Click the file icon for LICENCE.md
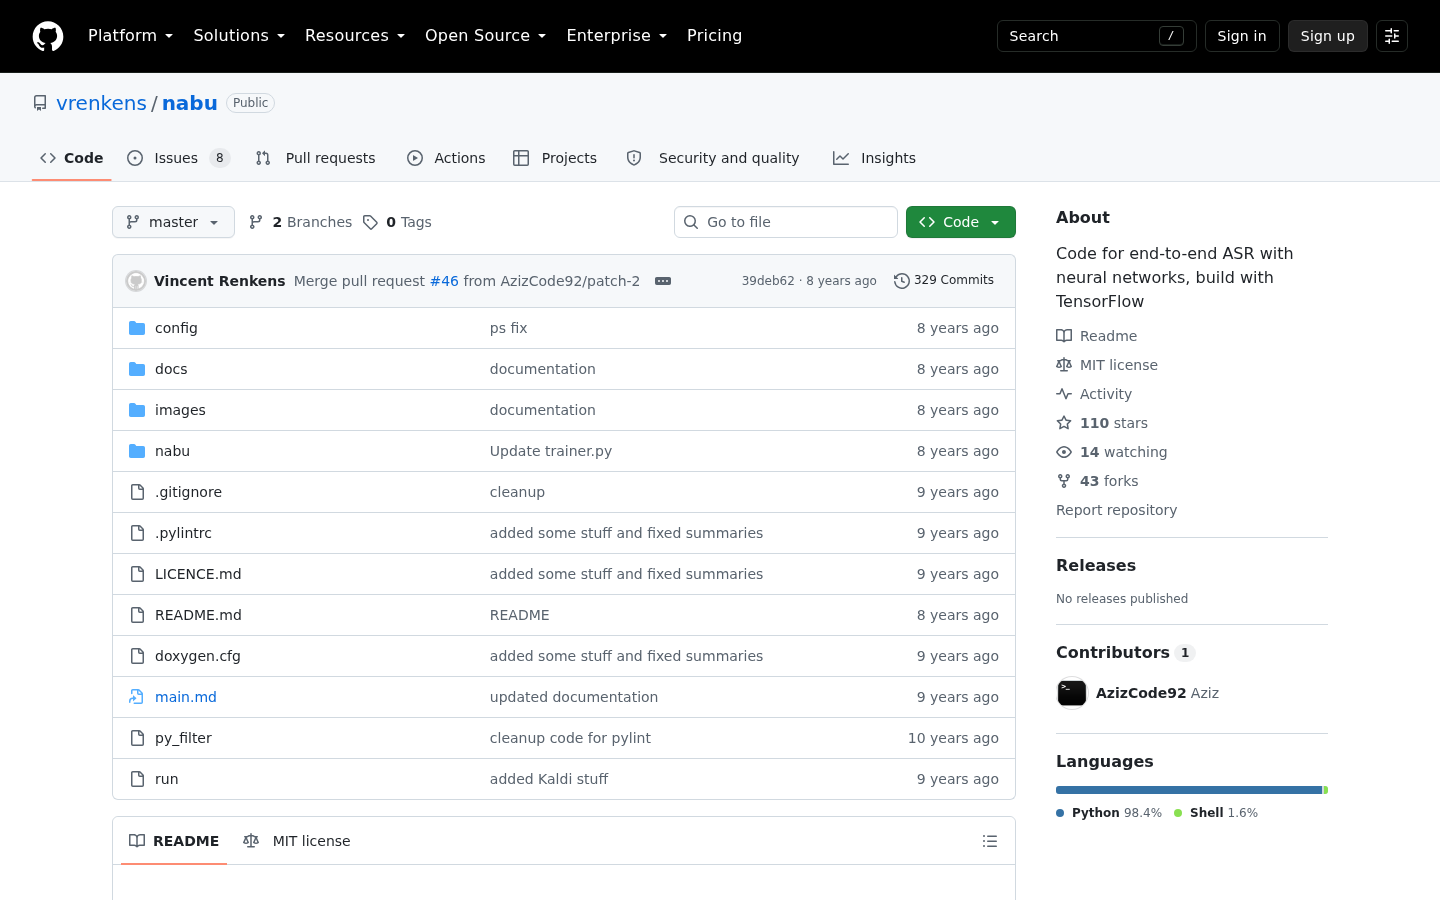The height and width of the screenshot is (900, 1440). coord(137,574)
